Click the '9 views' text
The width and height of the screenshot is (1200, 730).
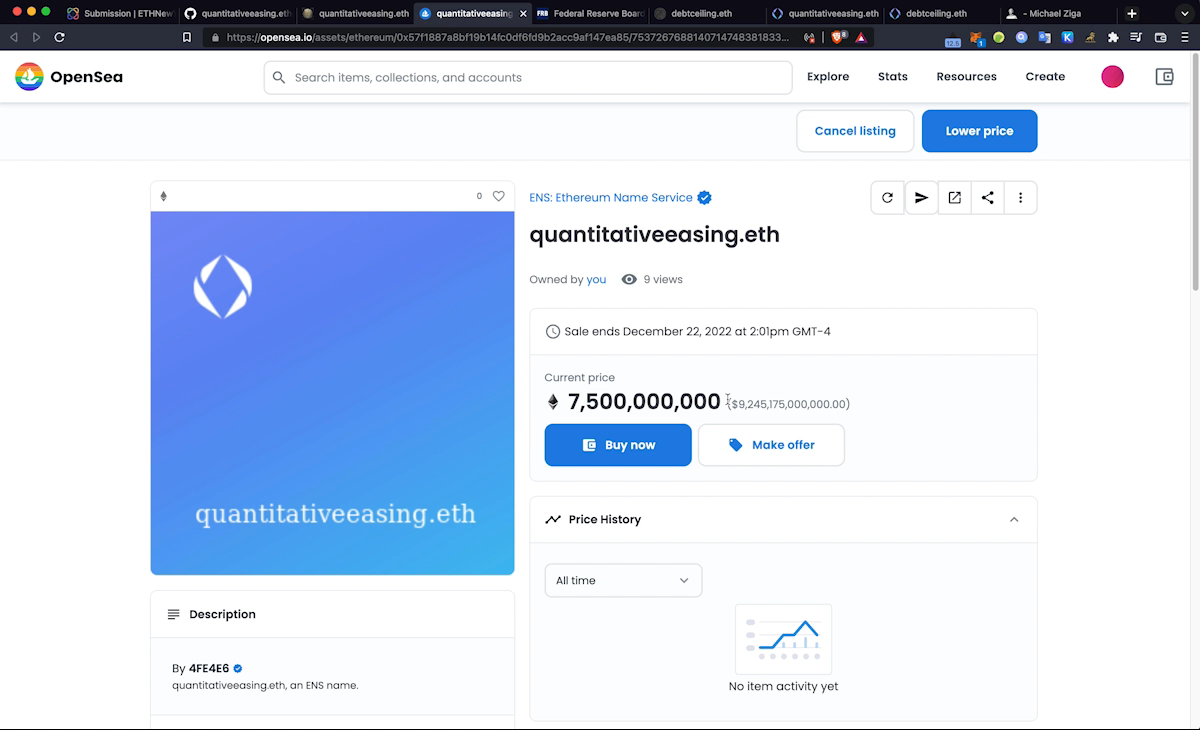(x=663, y=280)
